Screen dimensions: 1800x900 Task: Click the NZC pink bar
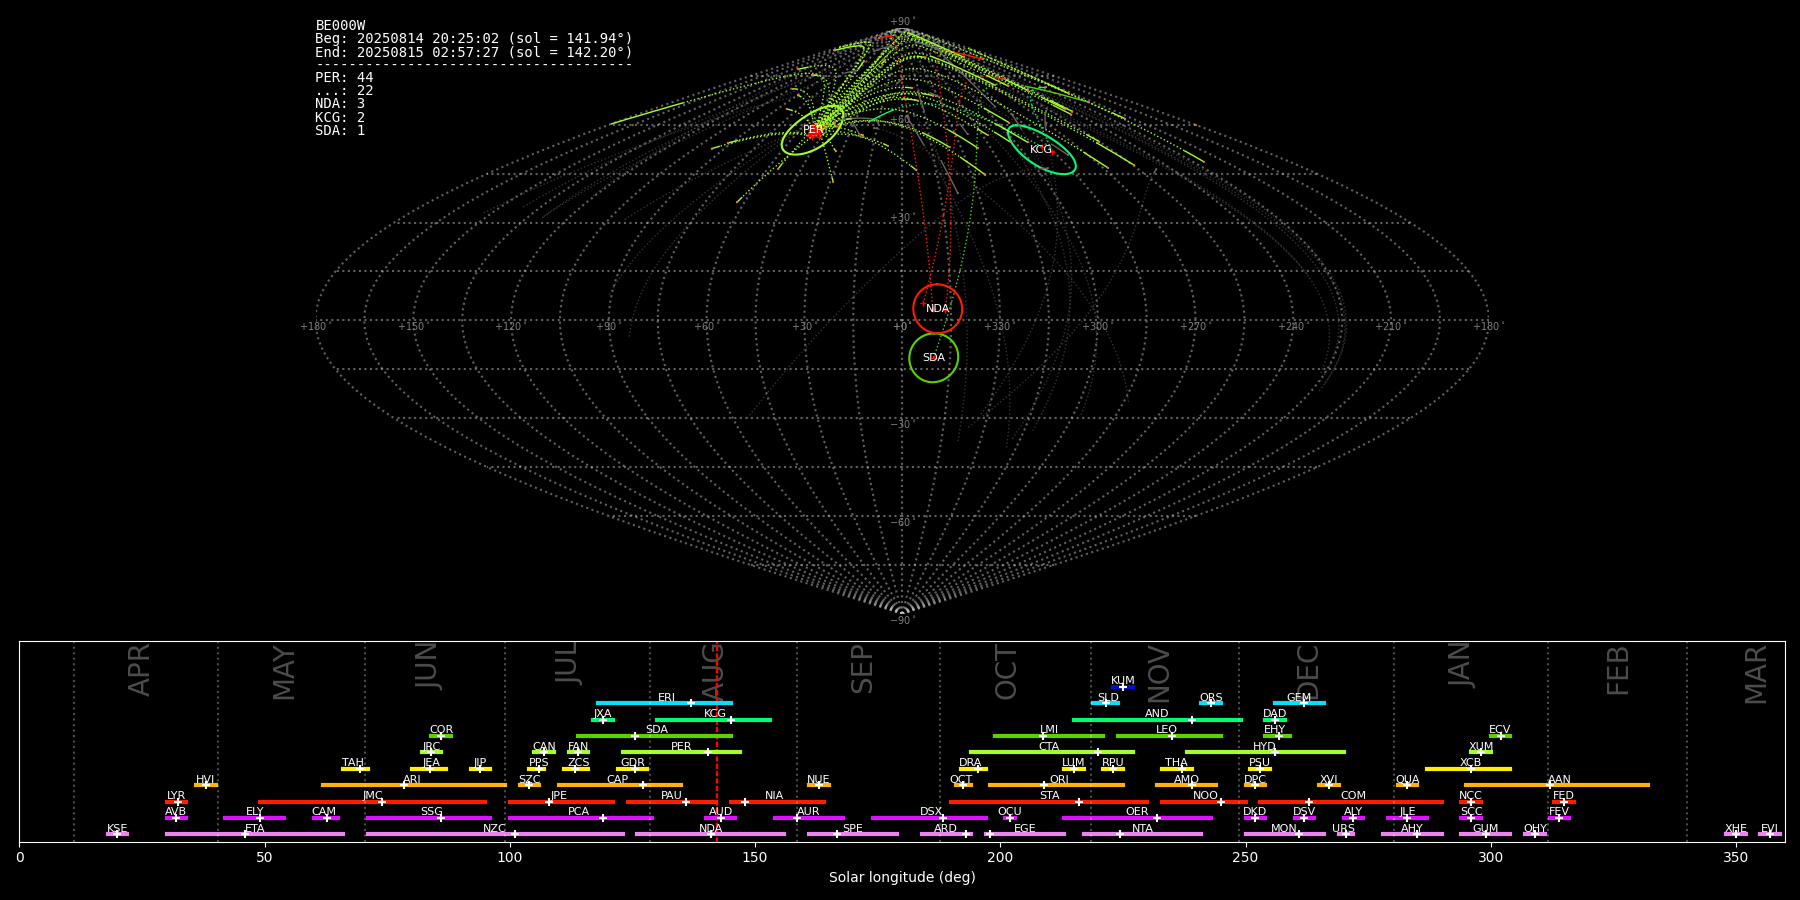click(495, 834)
